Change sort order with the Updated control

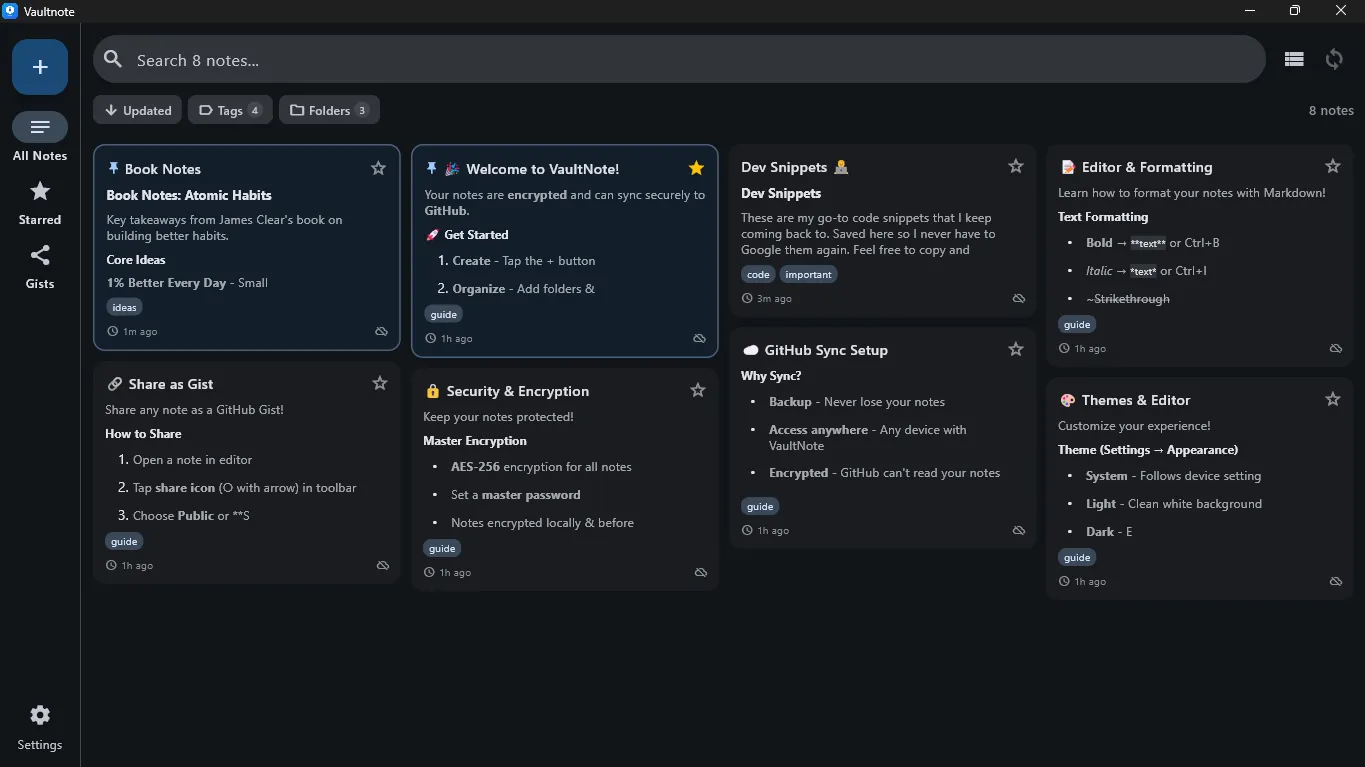tap(137, 110)
